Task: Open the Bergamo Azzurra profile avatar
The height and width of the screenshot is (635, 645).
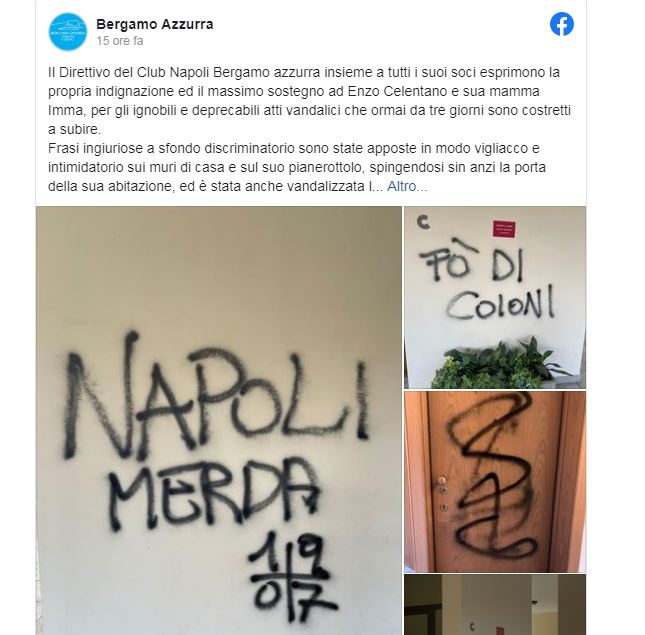Action: 68,32
